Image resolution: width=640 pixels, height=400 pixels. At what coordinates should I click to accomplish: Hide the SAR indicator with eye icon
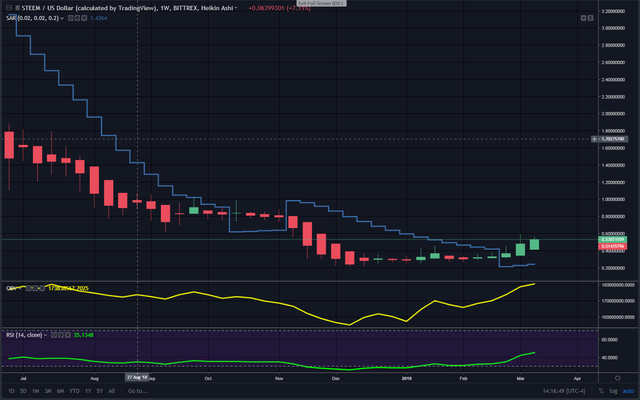pyautogui.click(x=70, y=18)
